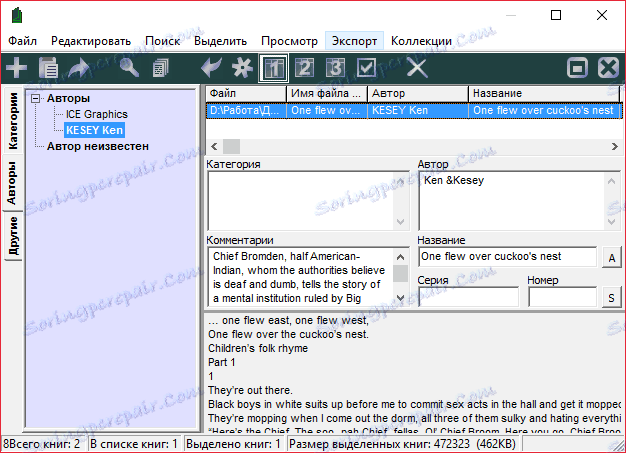Select Авторы root tree item
The width and height of the screenshot is (626, 453).
coord(68,98)
